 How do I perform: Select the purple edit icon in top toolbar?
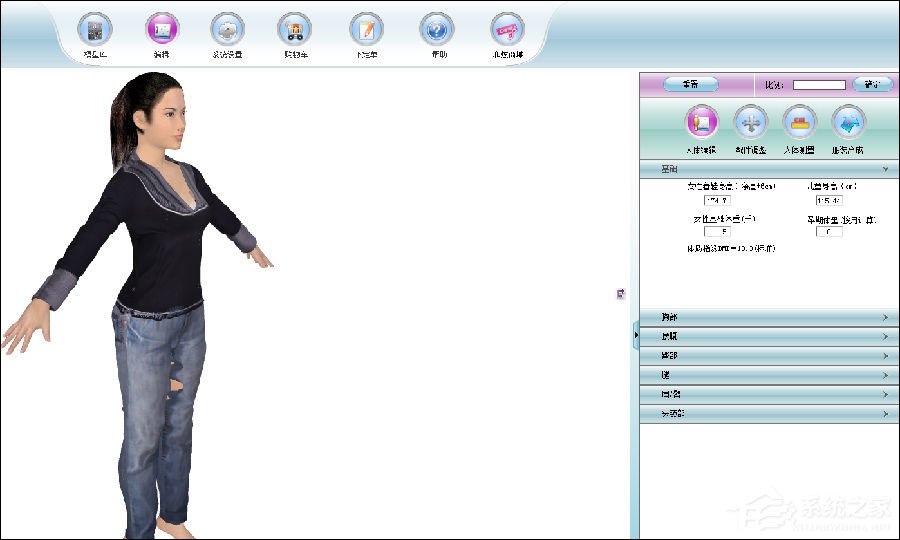(162, 29)
